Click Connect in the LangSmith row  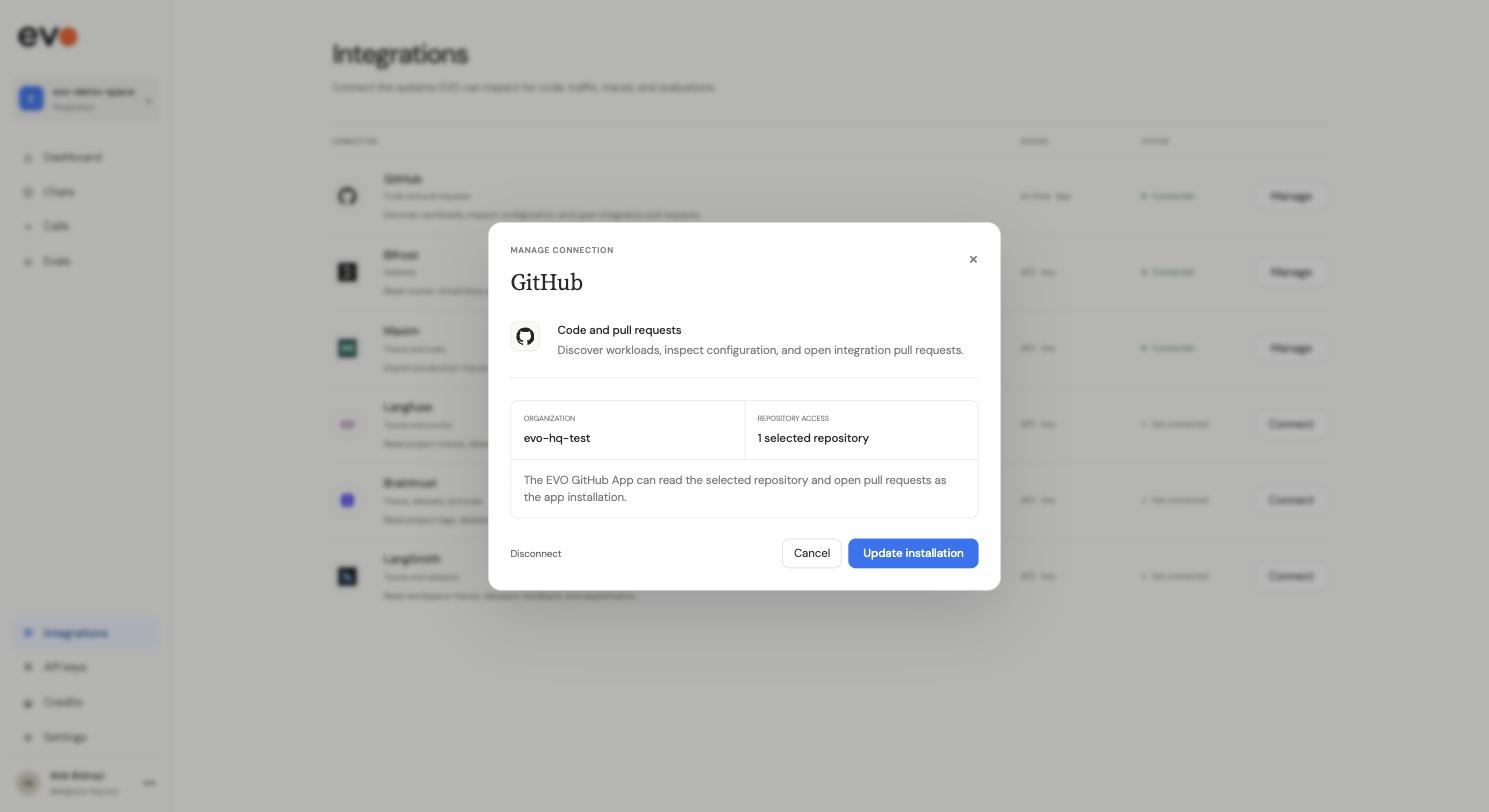pyautogui.click(x=1291, y=576)
